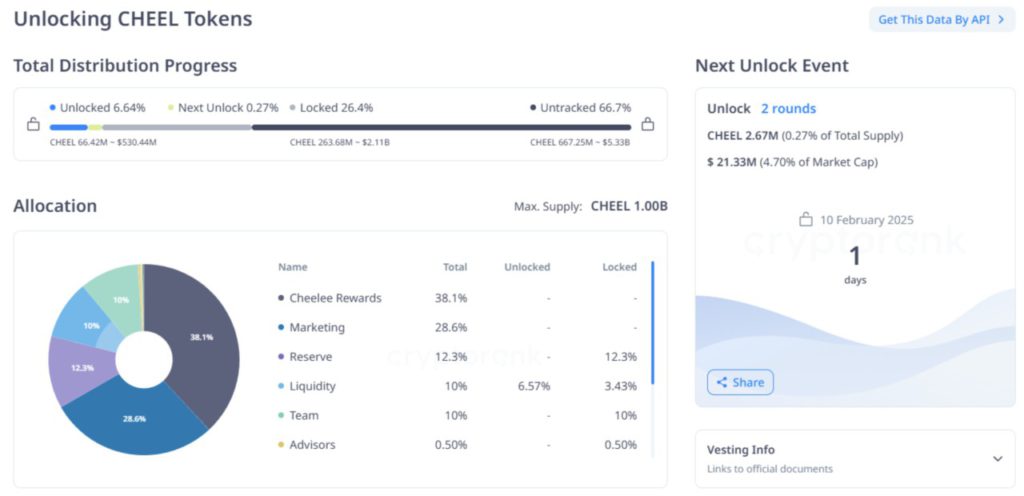Click the Untracked segment of distribution bar
Viewport: 1024px width, 496px height.
(x=440, y=127)
